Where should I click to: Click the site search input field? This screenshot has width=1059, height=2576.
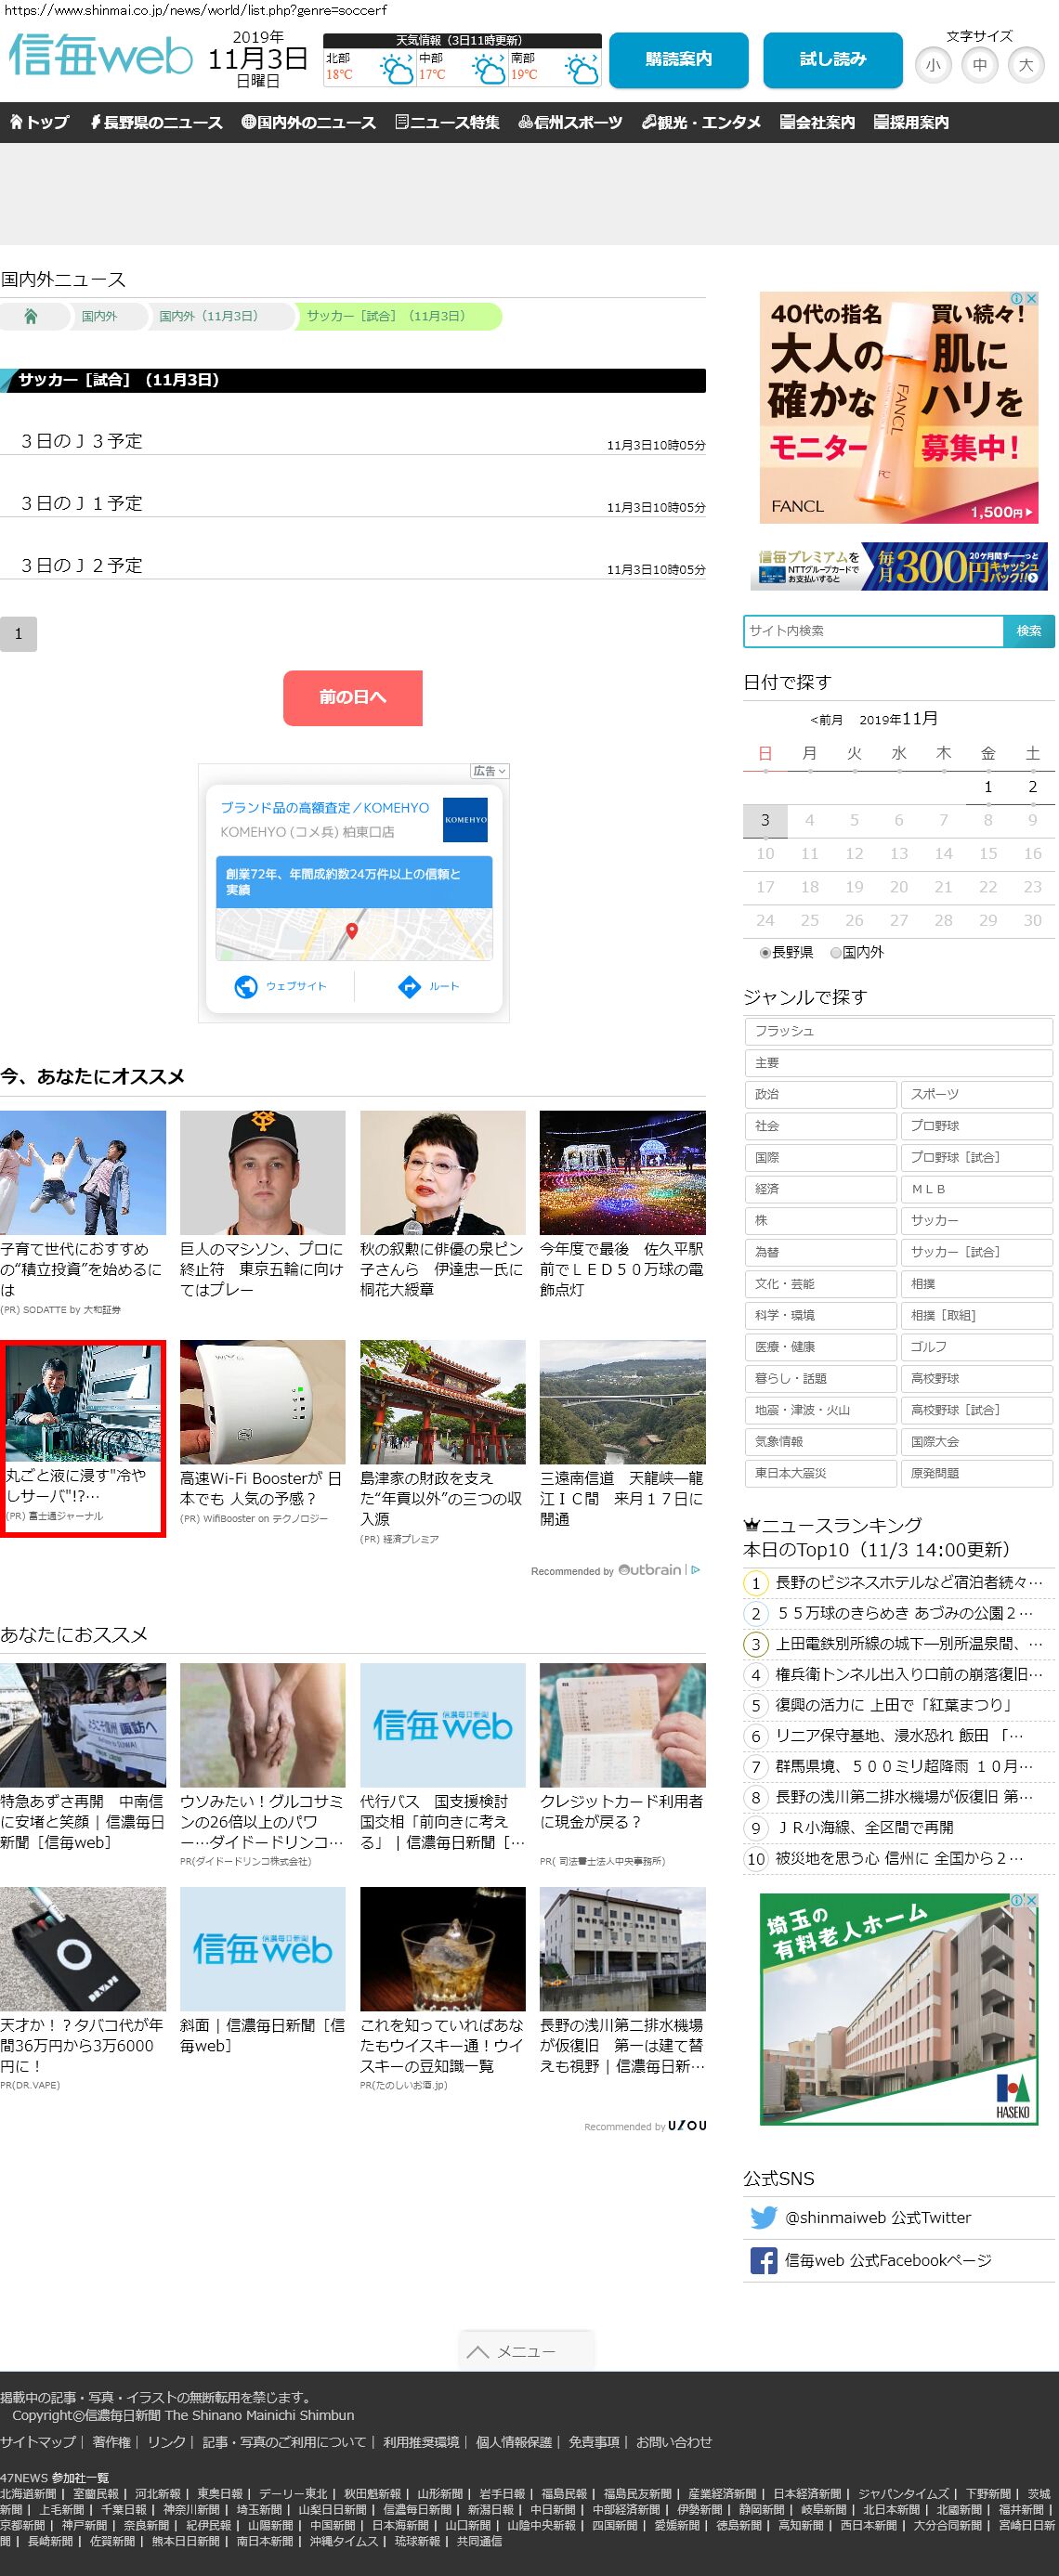873,631
